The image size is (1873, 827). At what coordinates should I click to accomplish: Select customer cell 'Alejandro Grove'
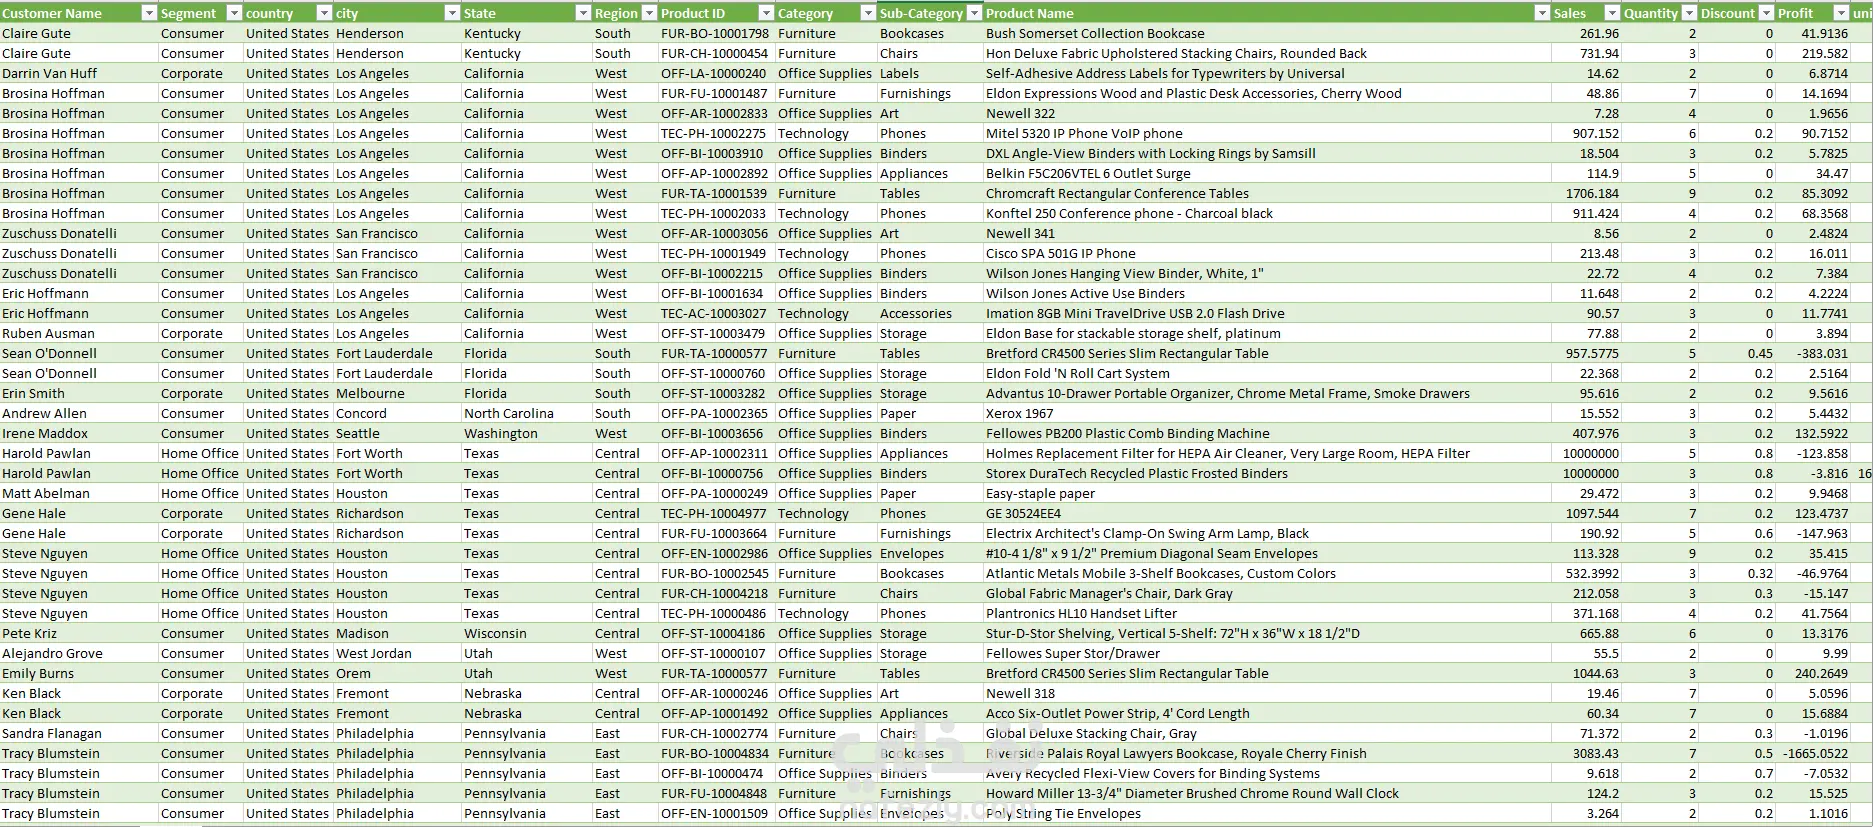[79, 653]
